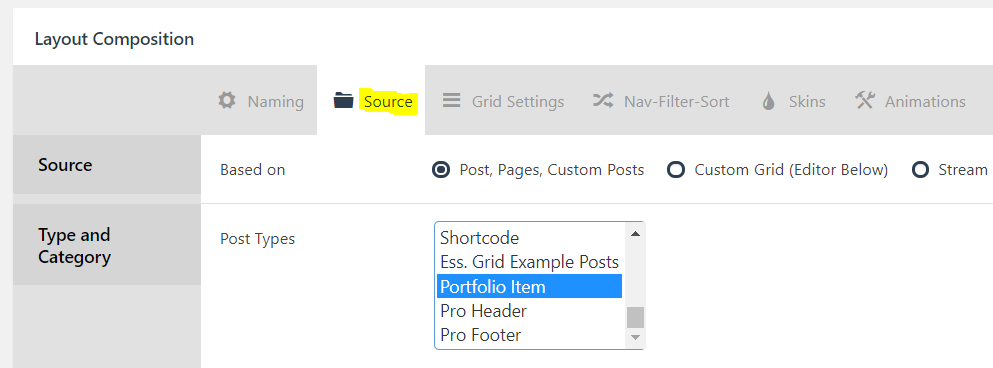Viewport: 993px width, 368px height.
Task: Click the droplet icon beside Skins
Action: 768,101
